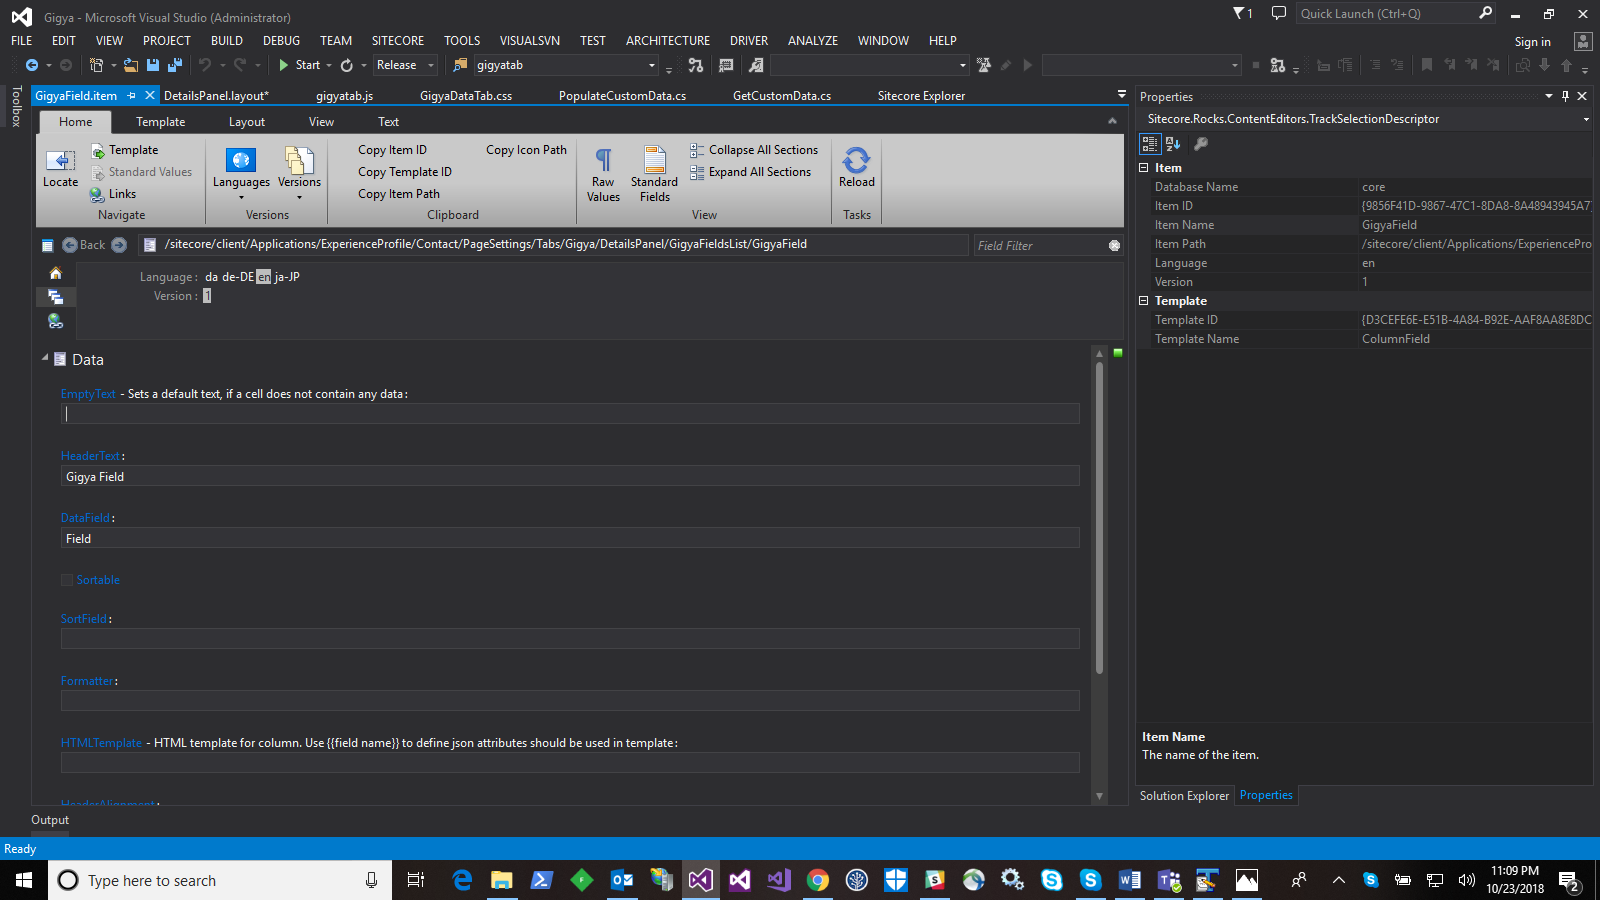Click Copy Icon Path button
Viewport: 1600px width, 900px height.
[x=526, y=150]
